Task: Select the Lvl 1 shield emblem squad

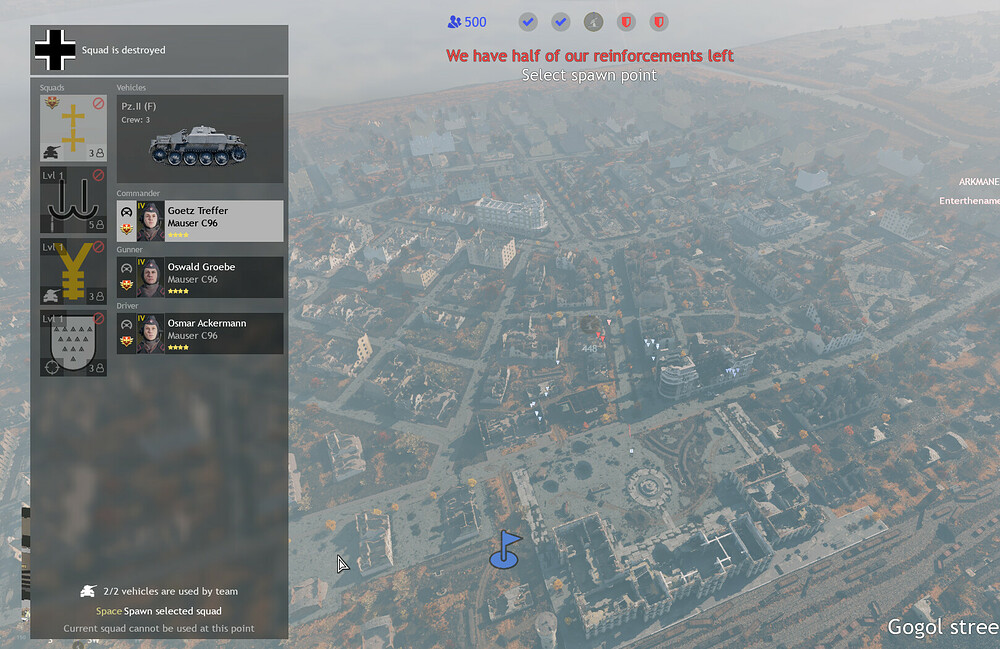Action: (x=73, y=343)
